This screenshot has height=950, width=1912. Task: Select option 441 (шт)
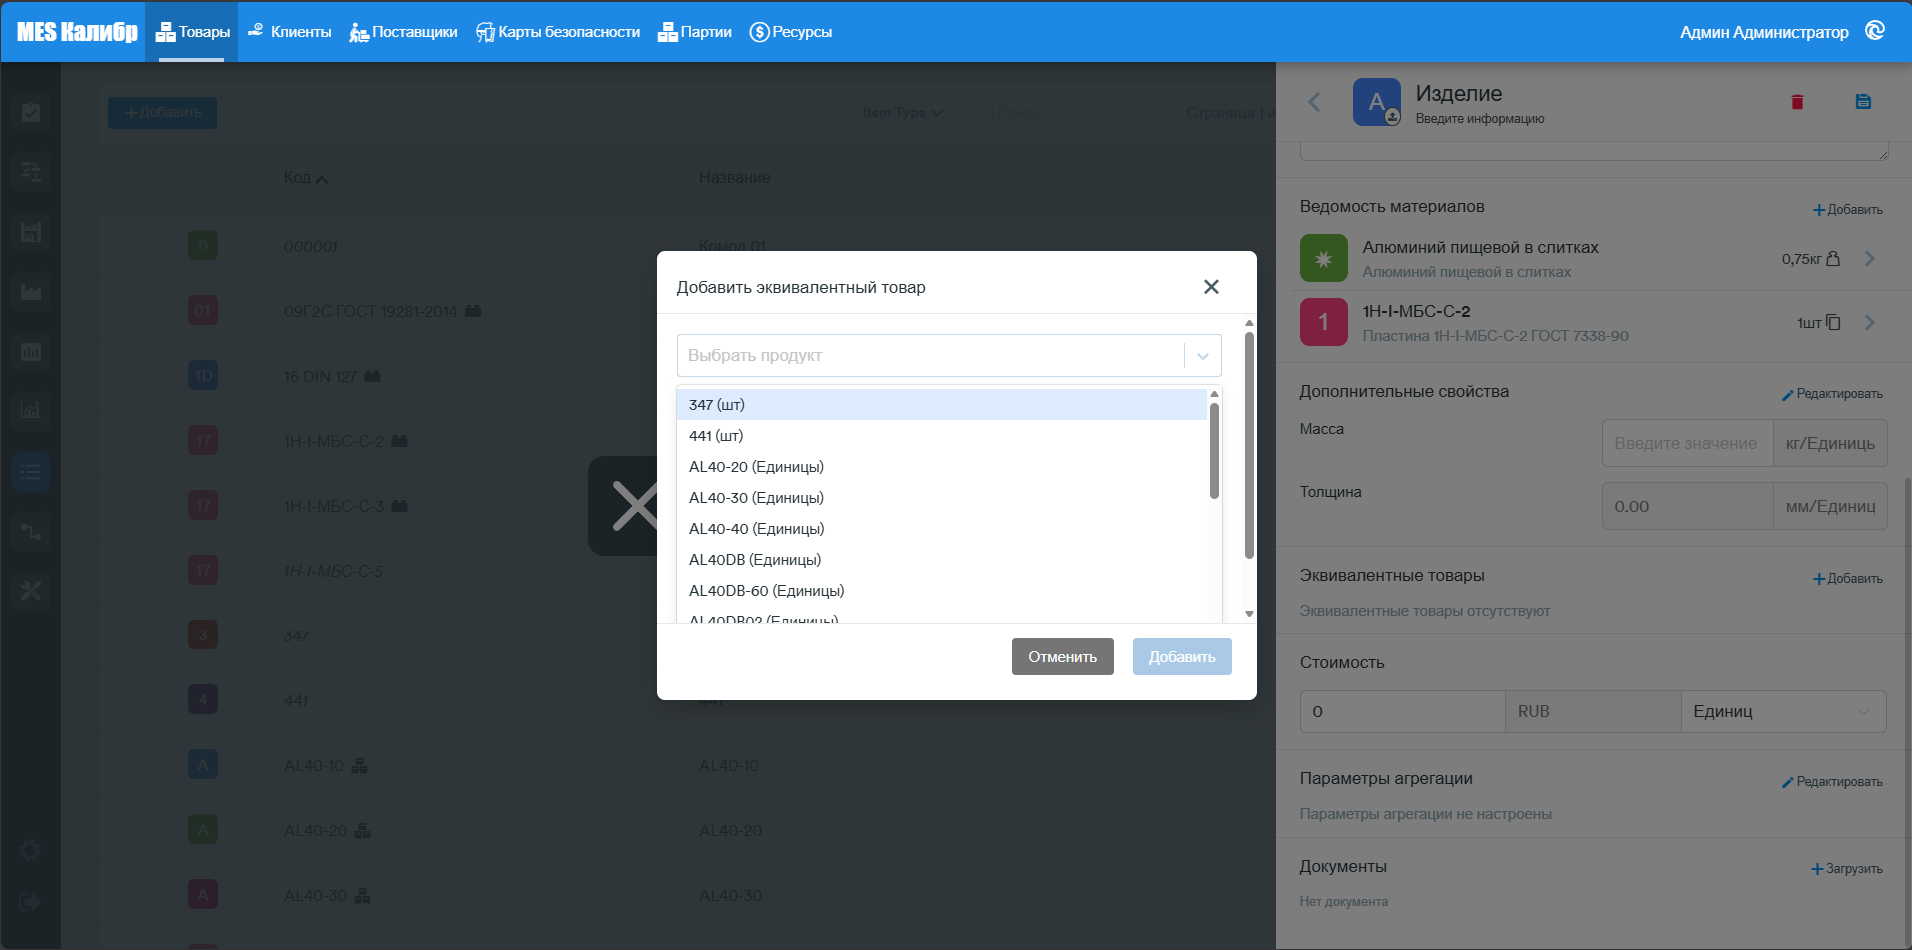point(941,436)
